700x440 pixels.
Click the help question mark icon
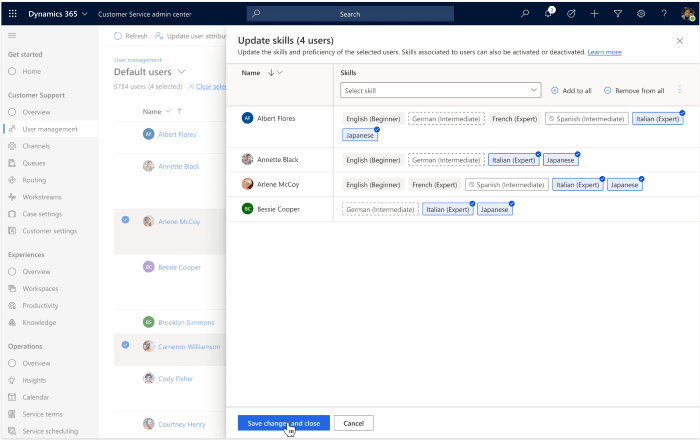664,14
